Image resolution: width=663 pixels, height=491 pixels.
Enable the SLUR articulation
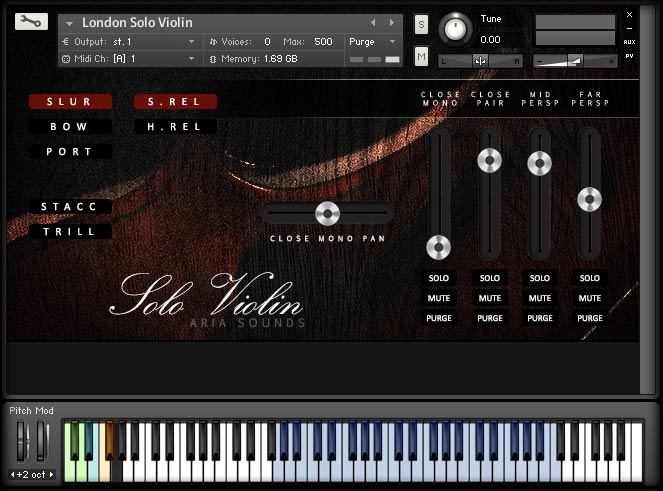[71, 101]
